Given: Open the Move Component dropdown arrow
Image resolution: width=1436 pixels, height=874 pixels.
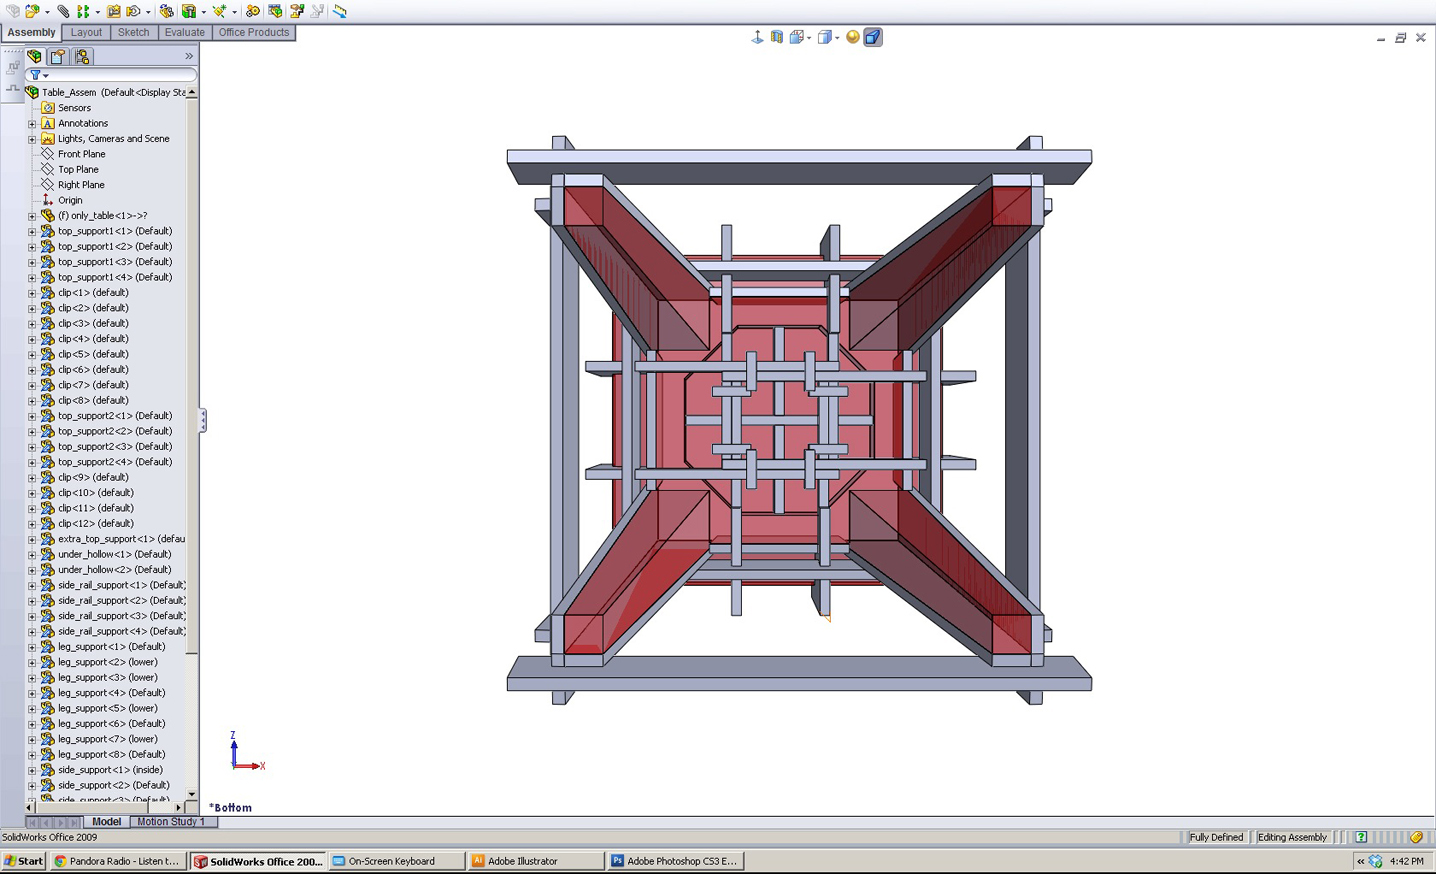Looking at the screenshot, I should point(148,12).
